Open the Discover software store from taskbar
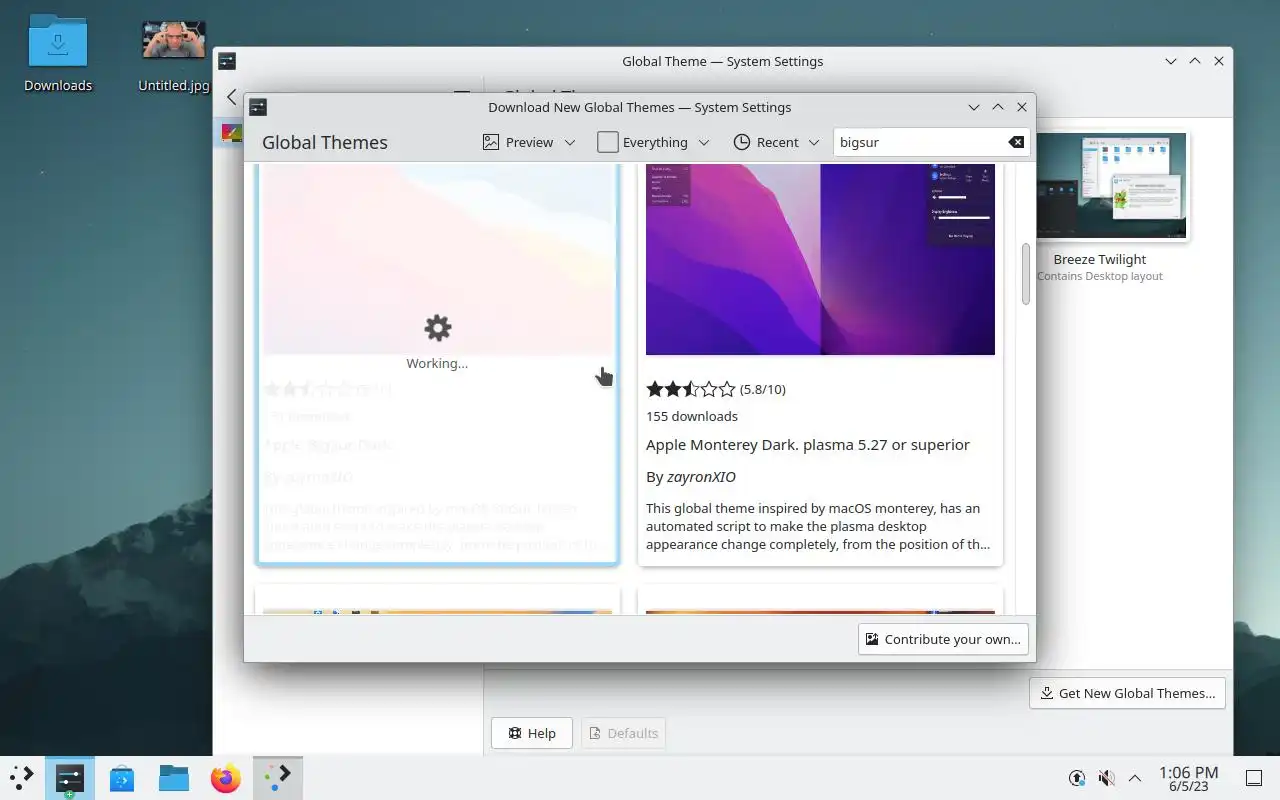 pyautogui.click(x=122, y=778)
